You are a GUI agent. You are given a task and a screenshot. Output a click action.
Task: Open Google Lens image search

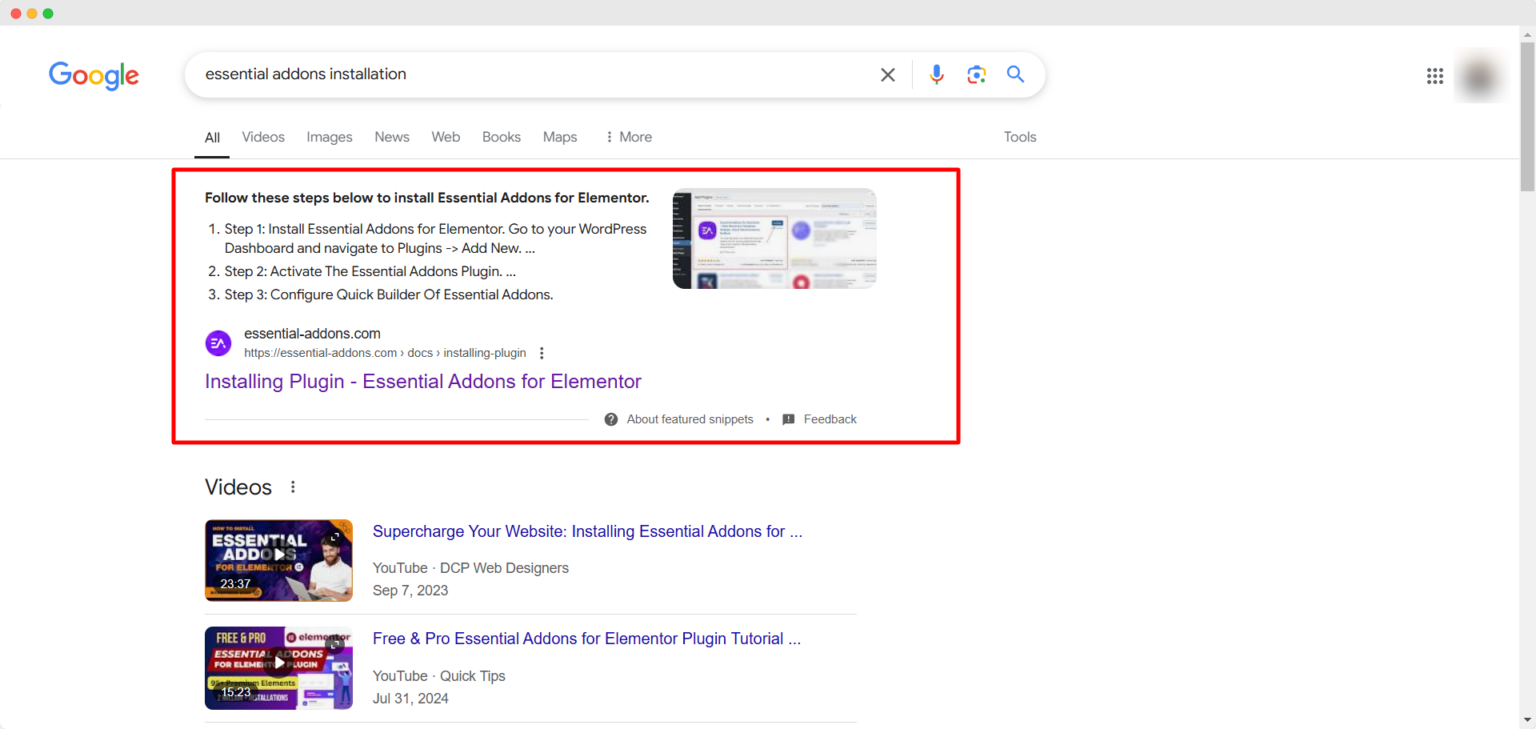976,74
